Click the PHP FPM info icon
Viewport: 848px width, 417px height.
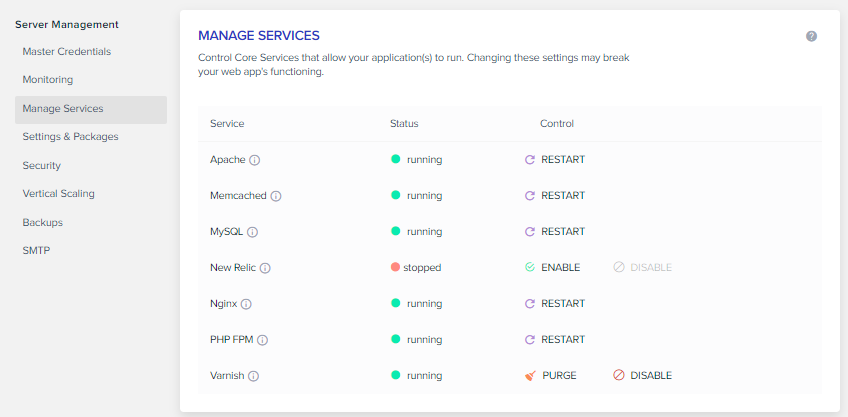pyautogui.click(x=263, y=340)
